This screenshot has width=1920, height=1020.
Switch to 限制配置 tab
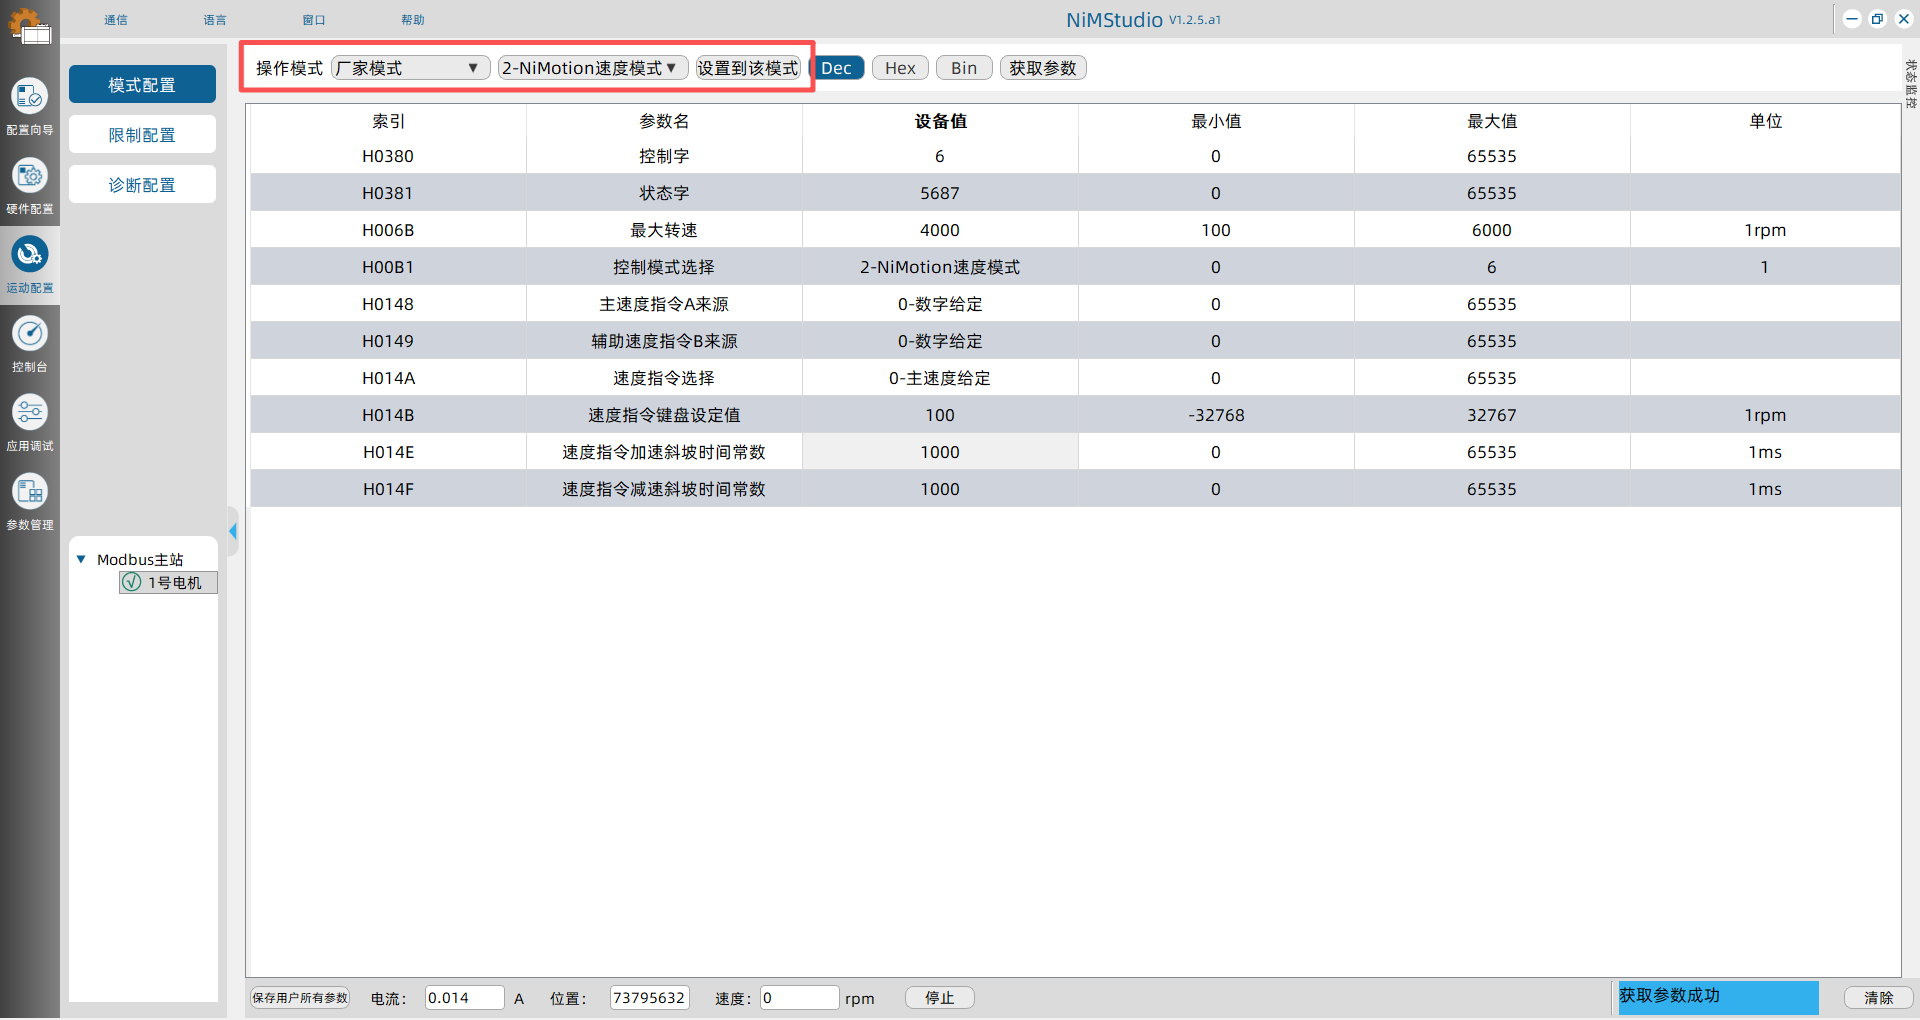[142, 135]
